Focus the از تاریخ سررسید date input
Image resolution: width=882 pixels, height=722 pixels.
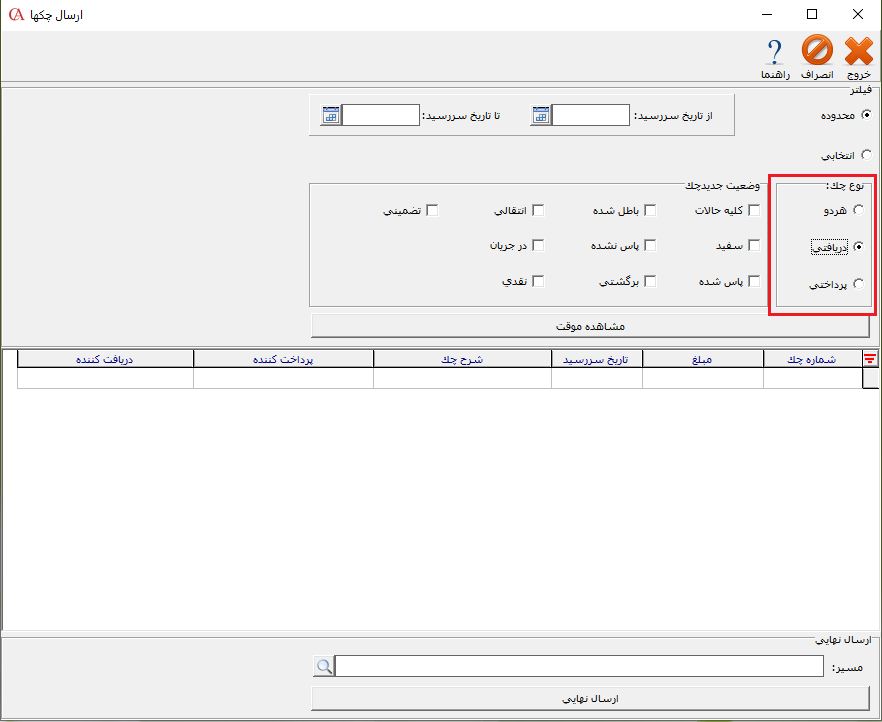[590, 115]
